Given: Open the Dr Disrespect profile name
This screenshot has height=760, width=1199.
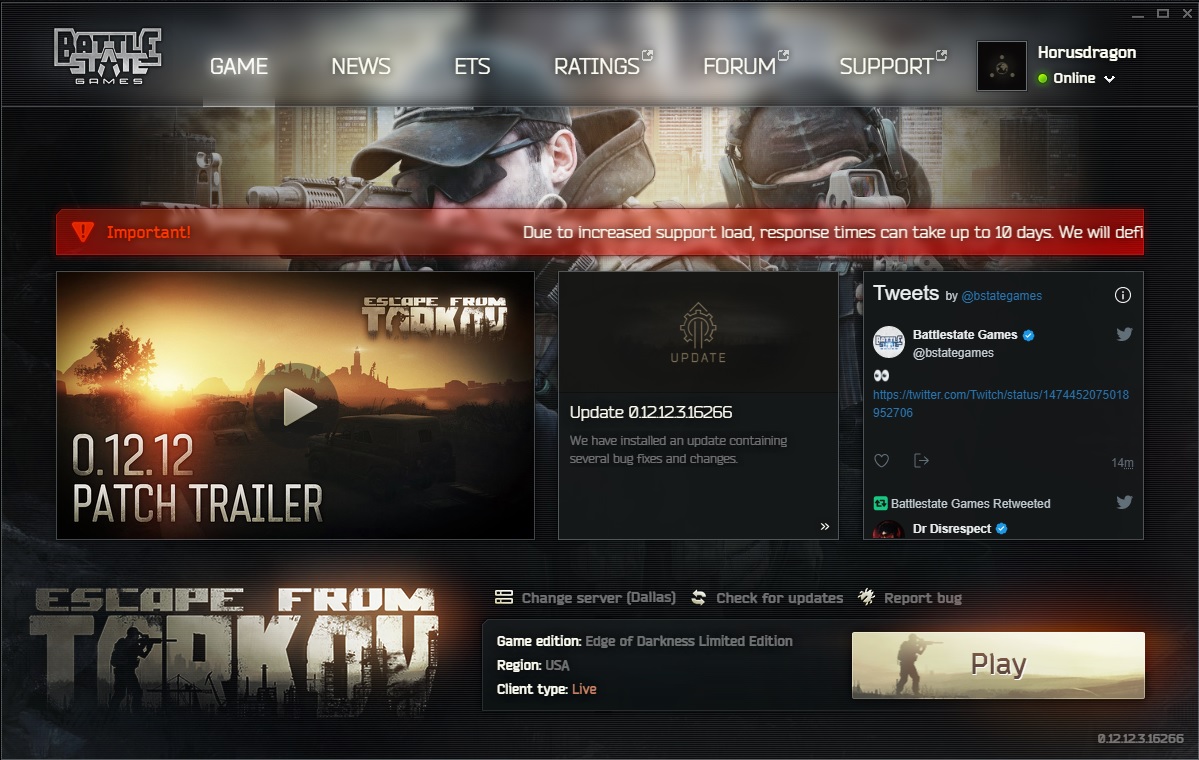Looking at the screenshot, I should click(951, 528).
